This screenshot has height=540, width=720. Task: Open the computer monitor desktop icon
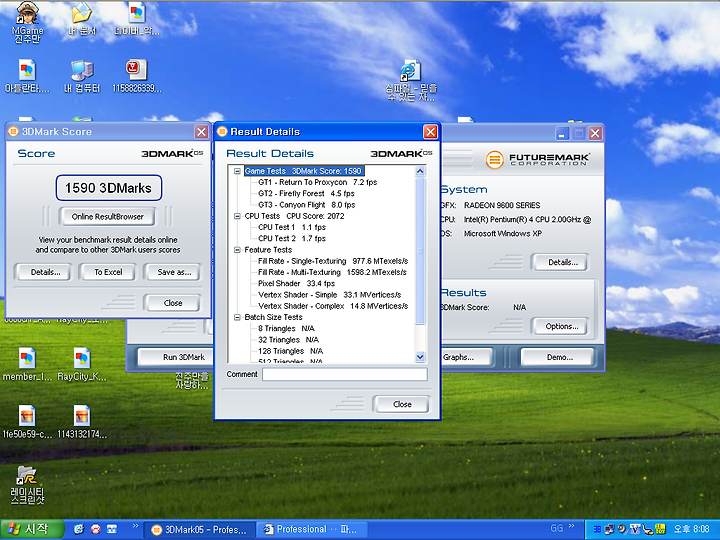click(82, 71)
